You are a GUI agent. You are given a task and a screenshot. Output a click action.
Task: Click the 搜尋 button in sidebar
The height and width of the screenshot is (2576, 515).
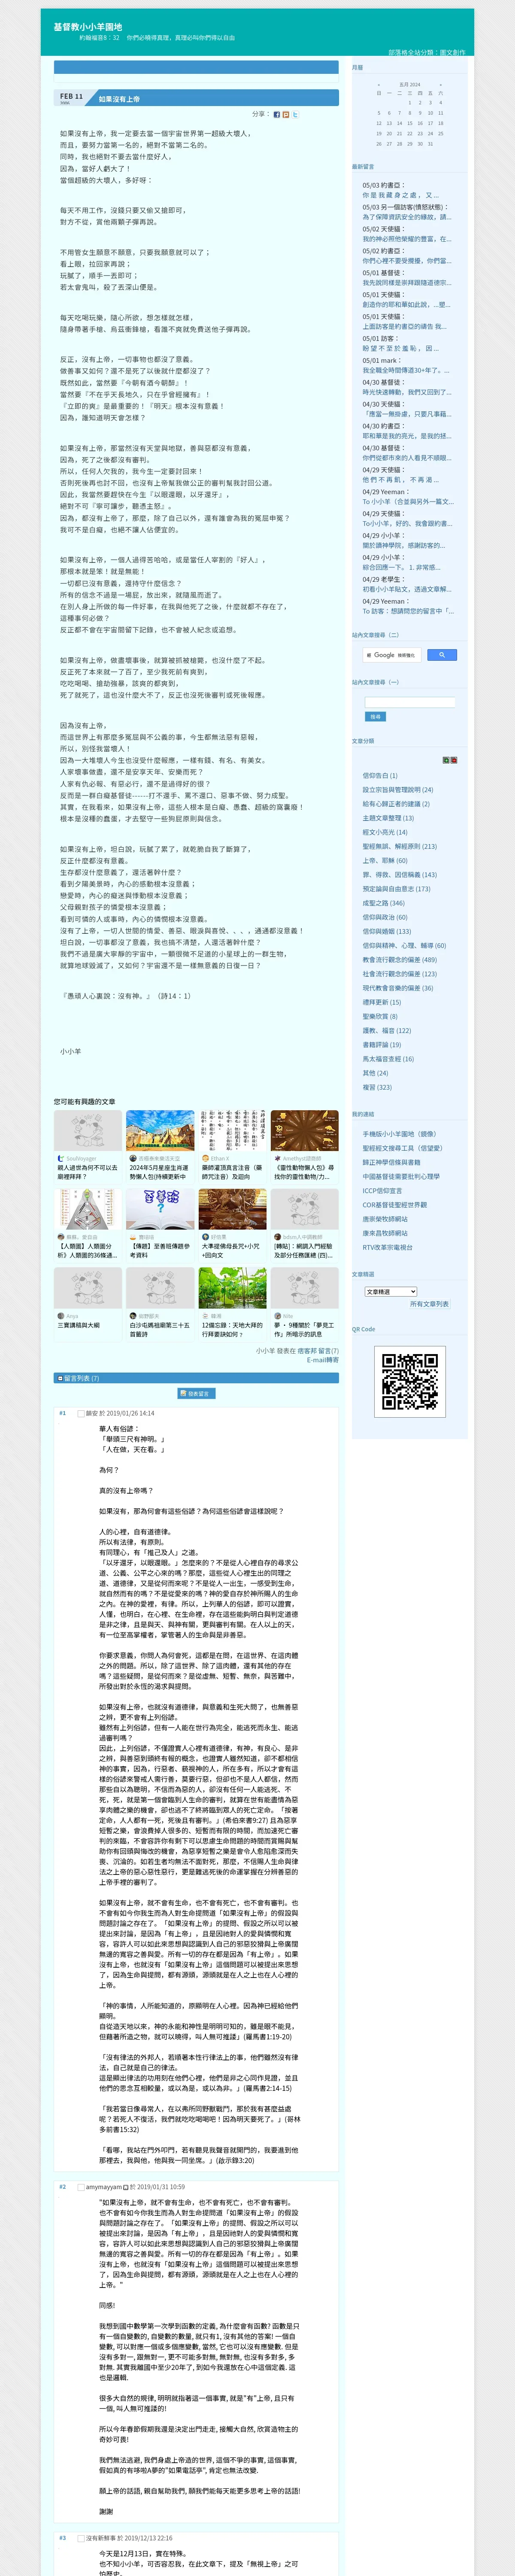pyautogui.click(x=375, y=716)
